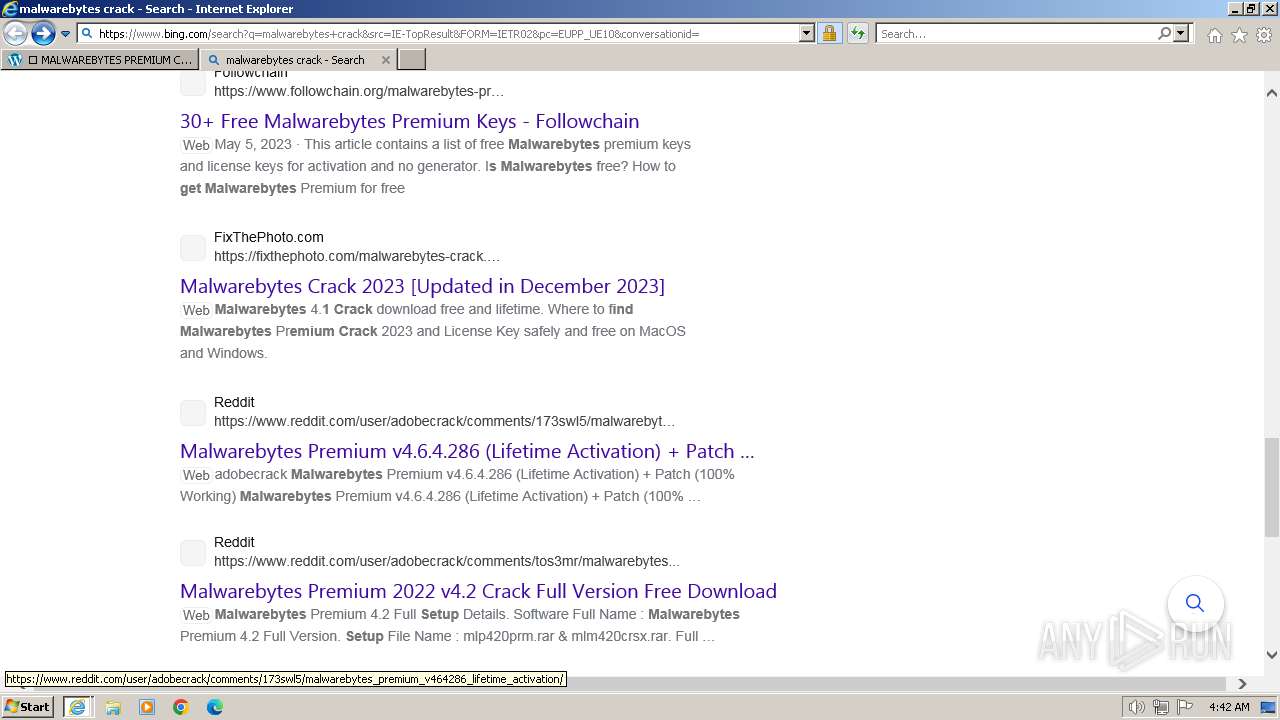
Task: Open Favorites with the star icon
Action: pyautogui.click(x=1239, y=35)
